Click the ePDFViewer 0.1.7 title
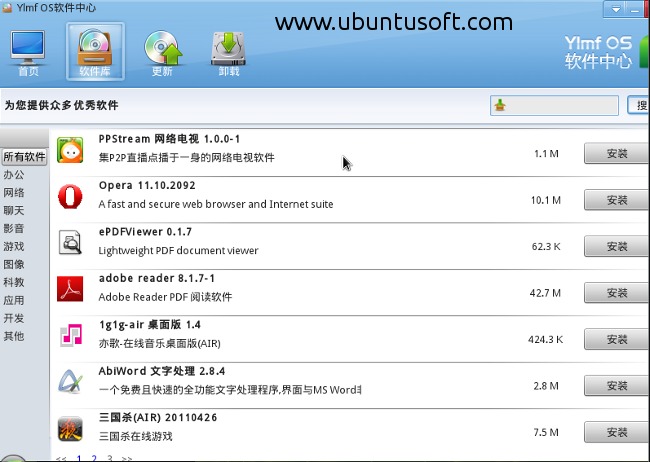The image size is (650, 462). tap(145, 232)
